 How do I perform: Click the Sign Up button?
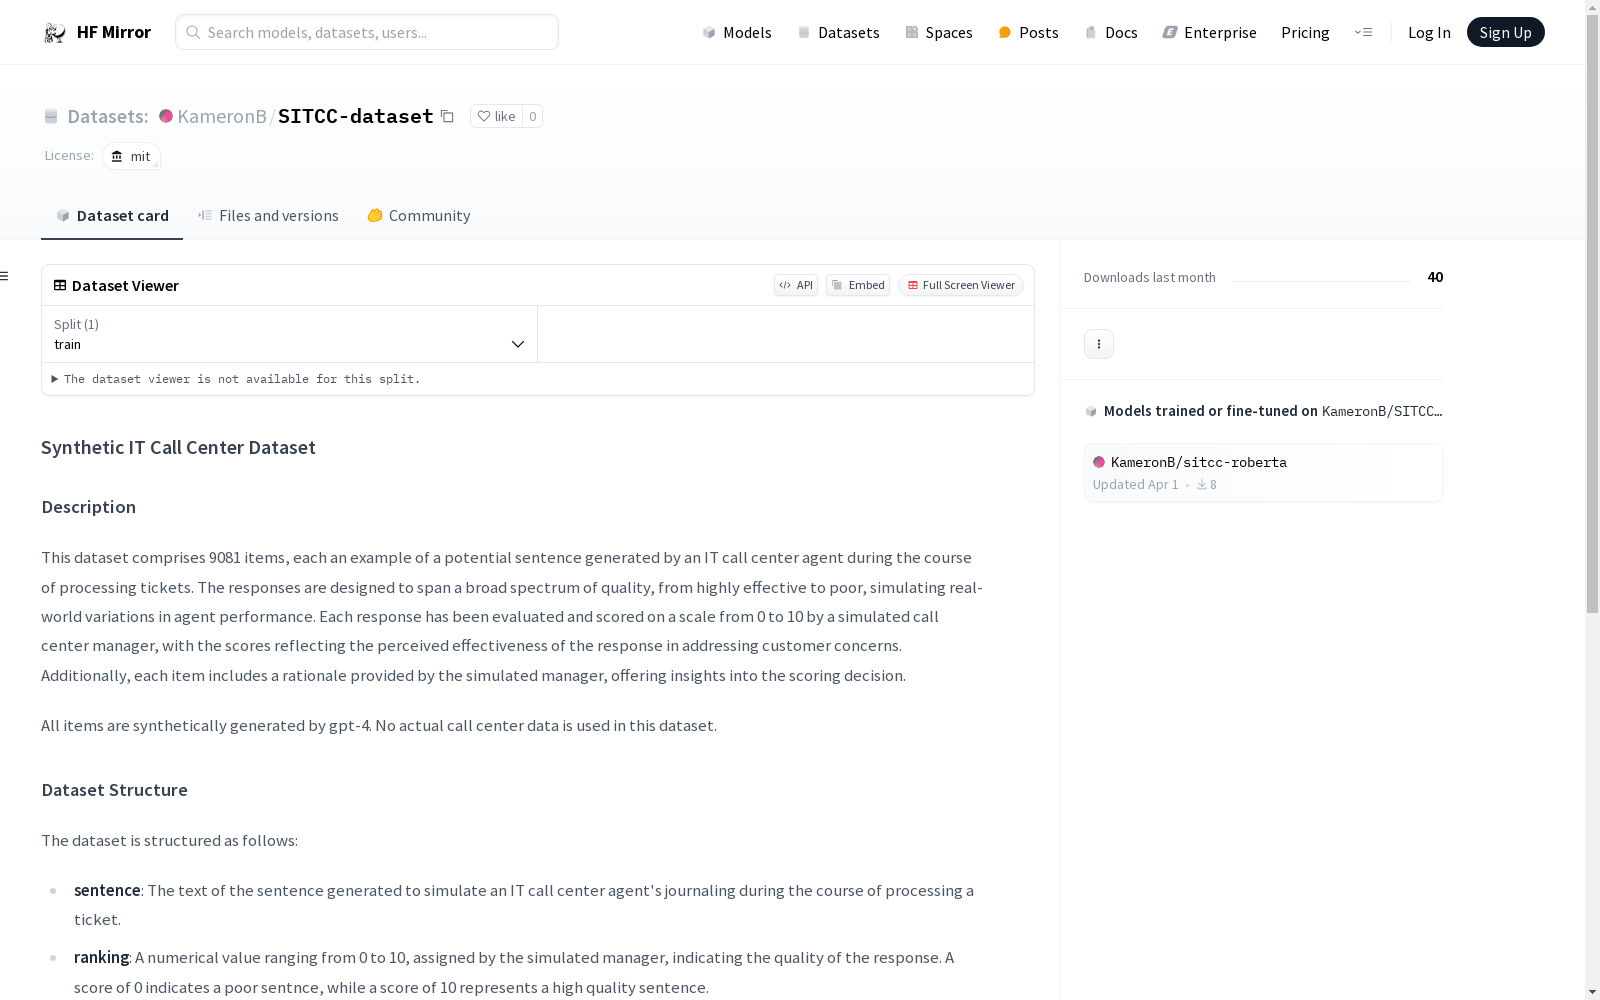[x=1505, y=32]
